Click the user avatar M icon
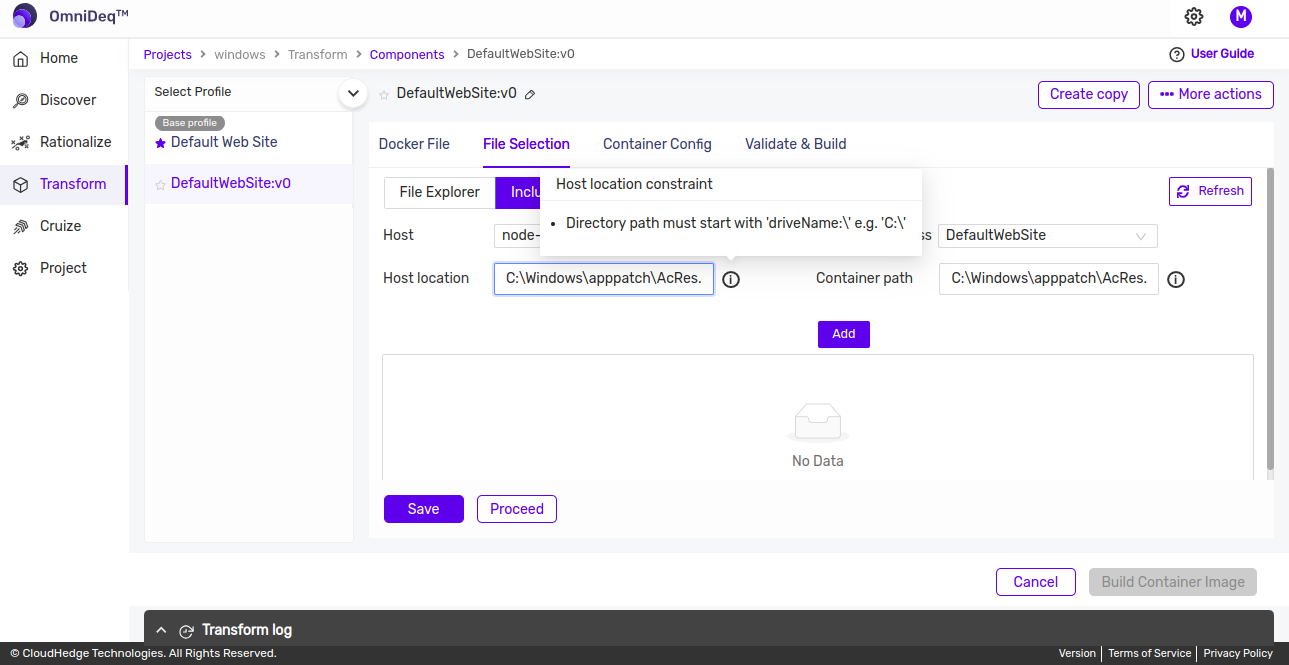The image size is (1289, 665). tap(1240, 17)
